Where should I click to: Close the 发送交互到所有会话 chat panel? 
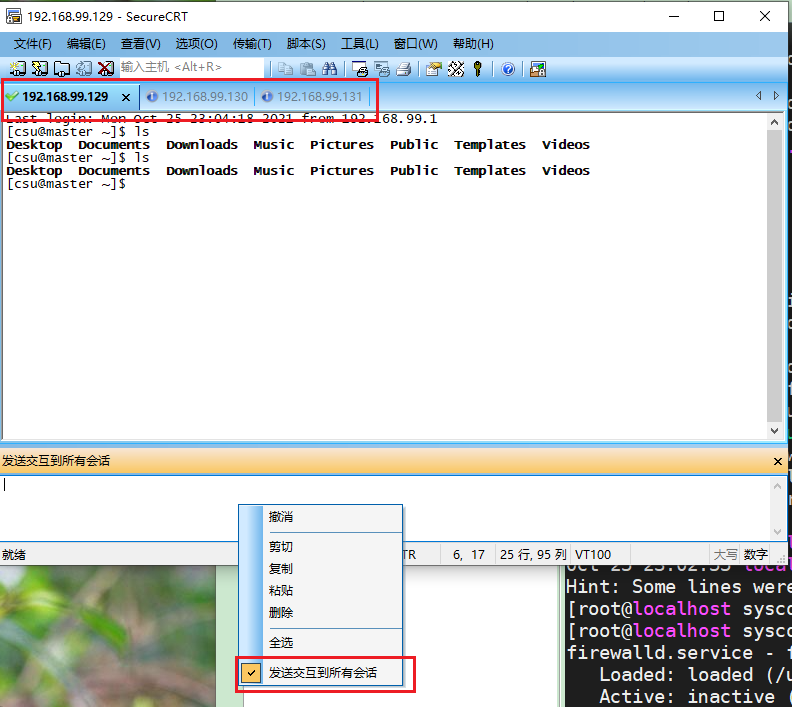click(x=778, y=461)
